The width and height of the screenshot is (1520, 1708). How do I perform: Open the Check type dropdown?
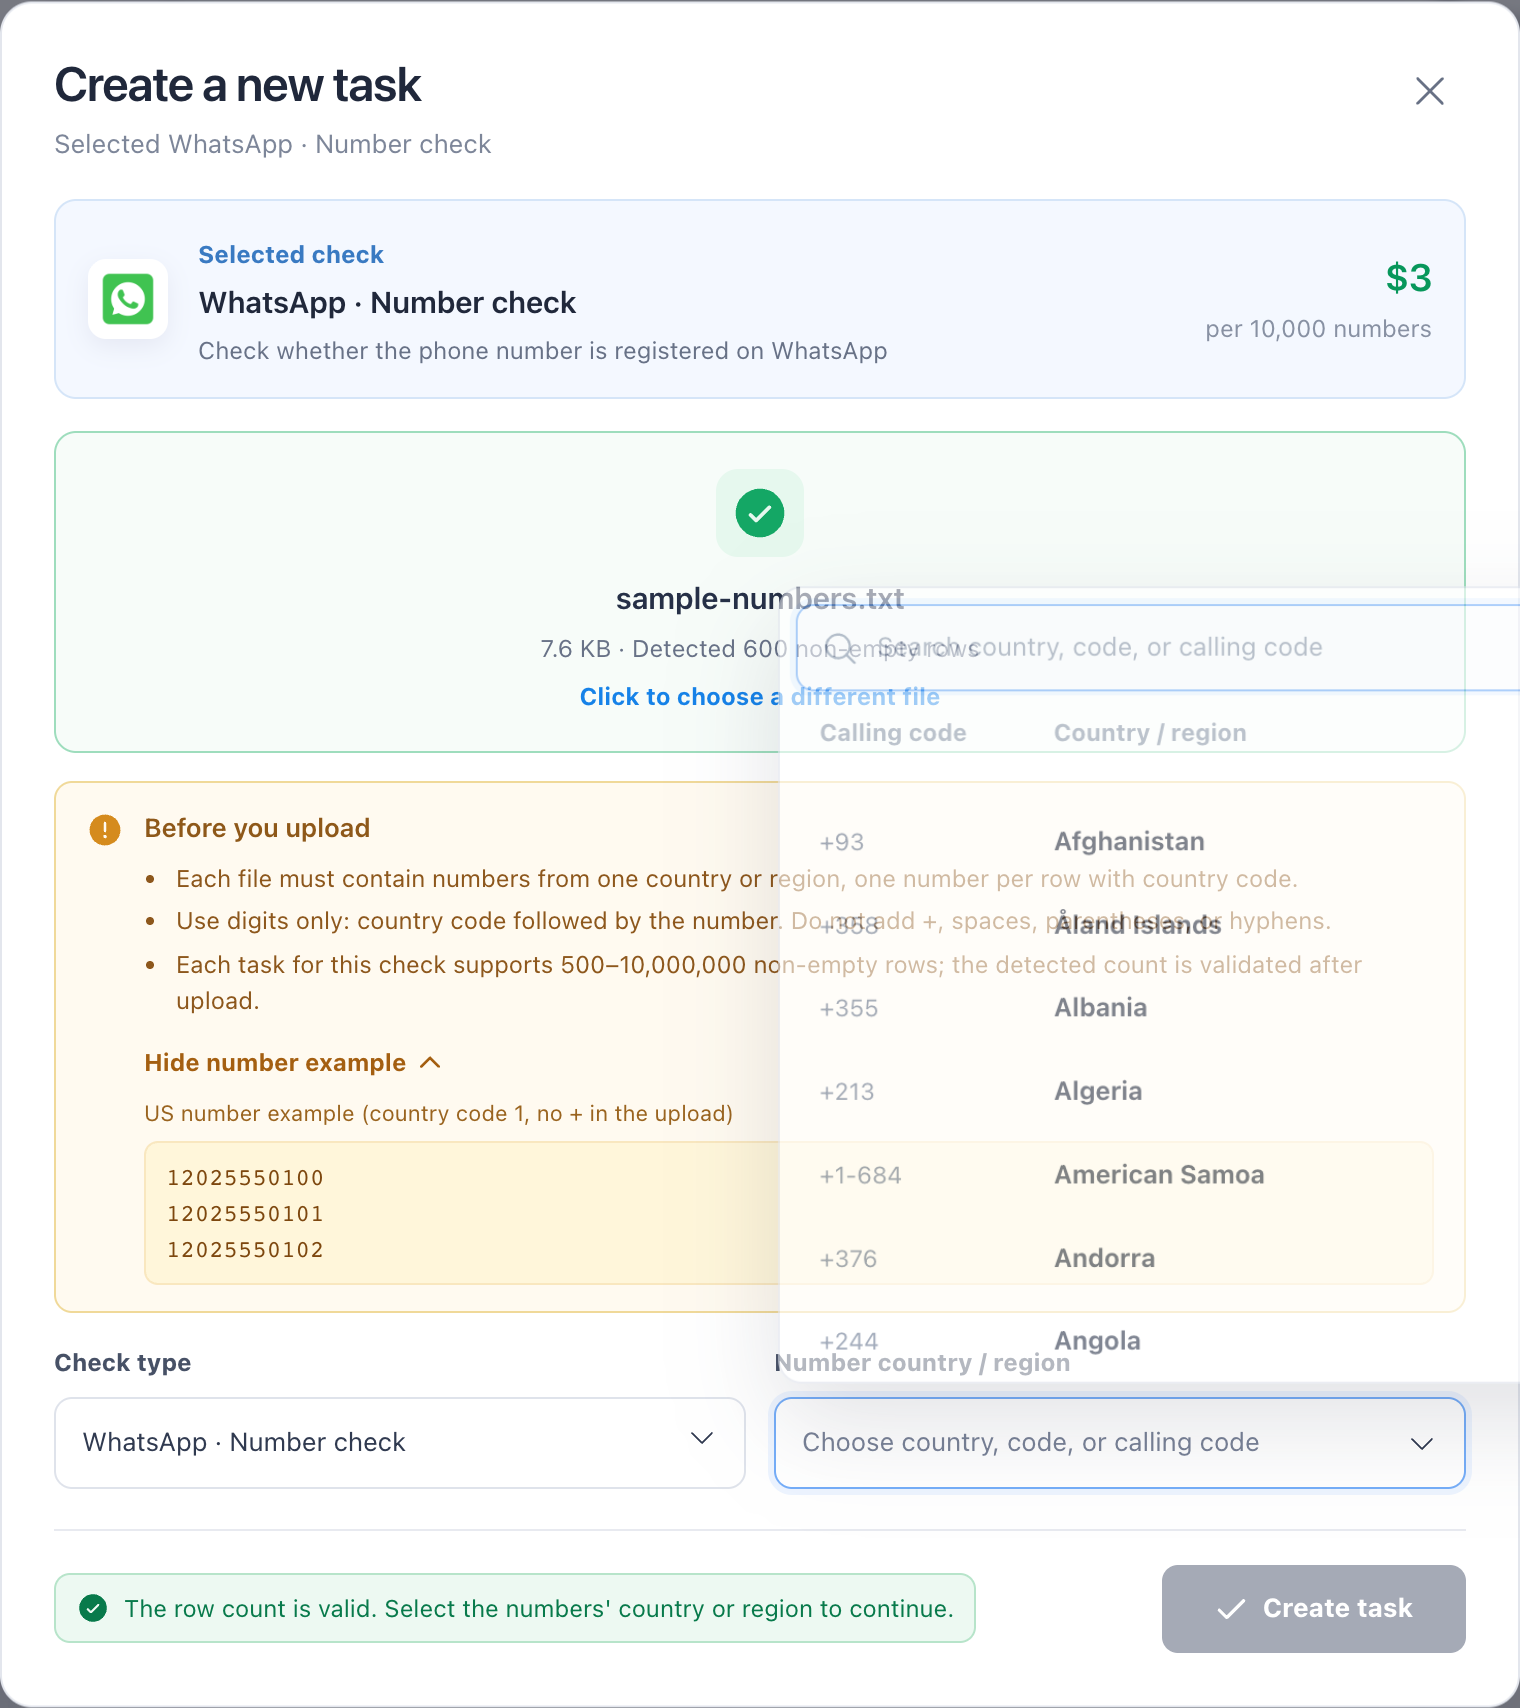coord(400,1443)
